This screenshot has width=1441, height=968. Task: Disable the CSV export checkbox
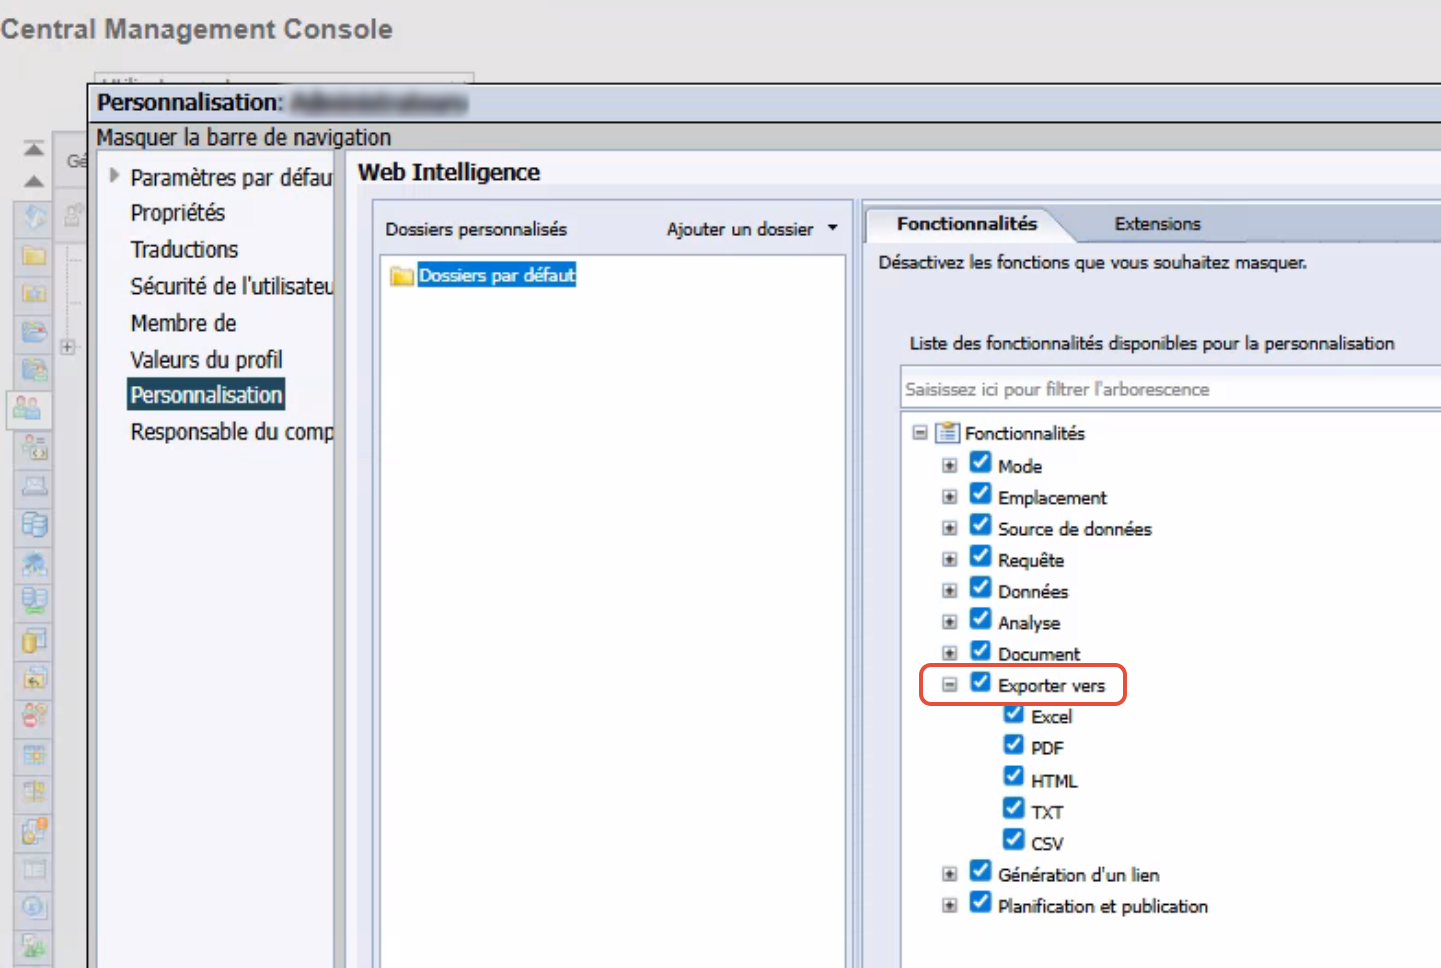click(x=1014, y=839)
